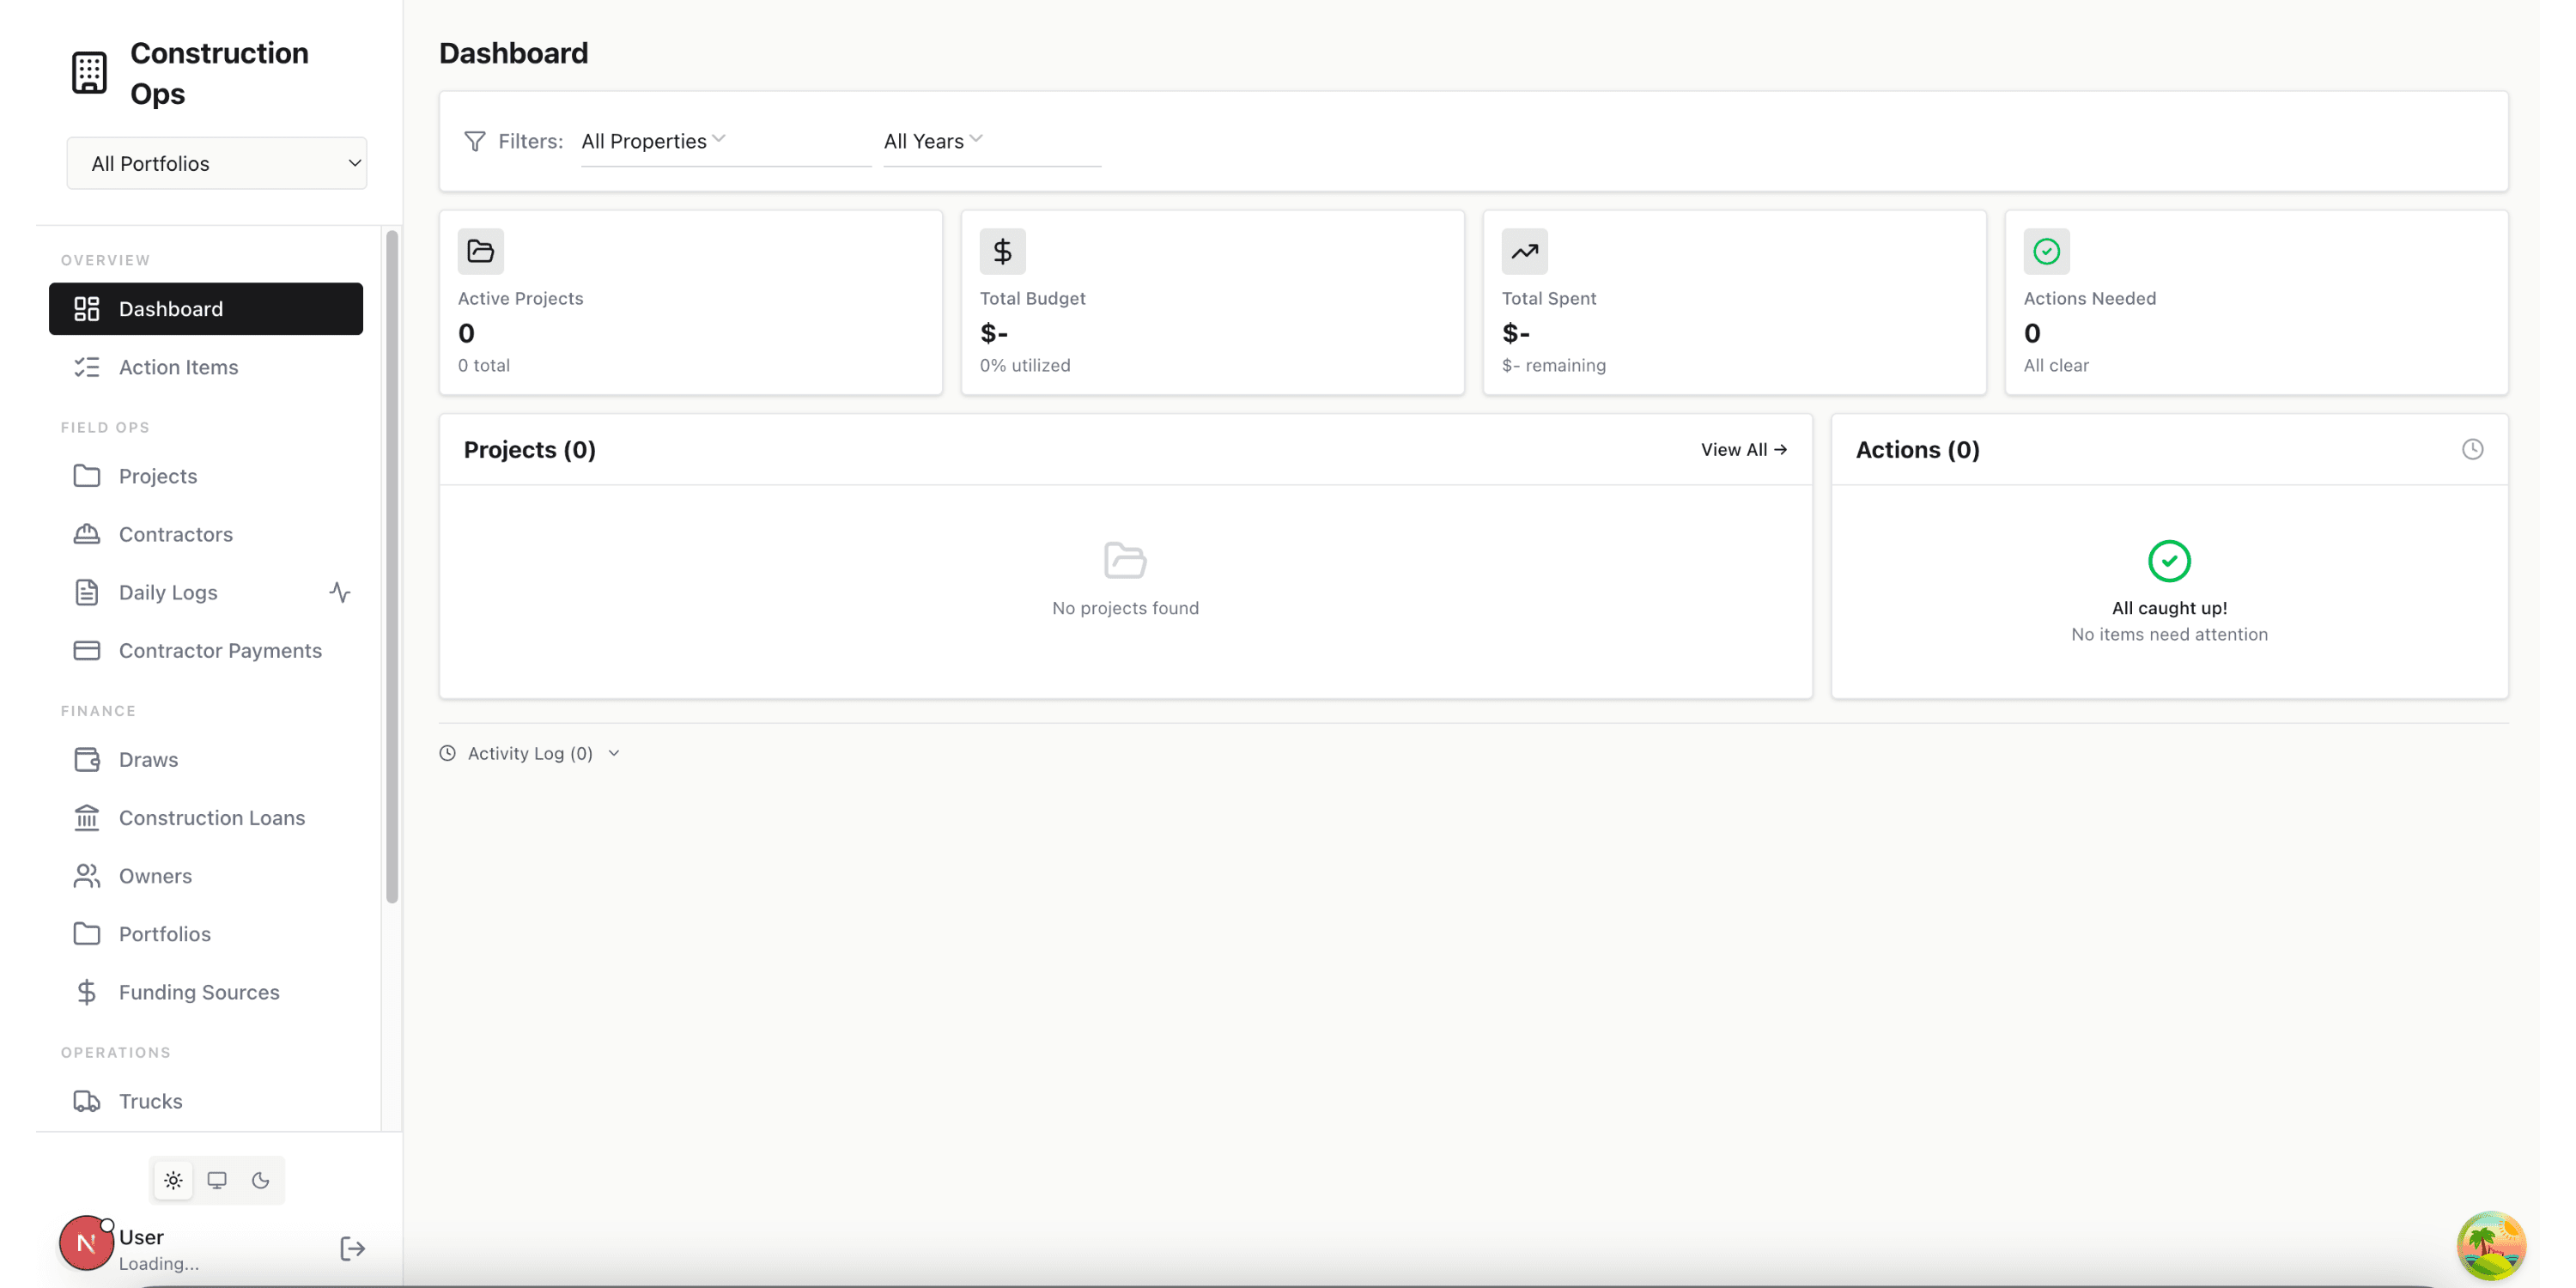Click the Actions Needed green check icon
Screen dimensions: 2576x1288
[x=2047, y=251]
